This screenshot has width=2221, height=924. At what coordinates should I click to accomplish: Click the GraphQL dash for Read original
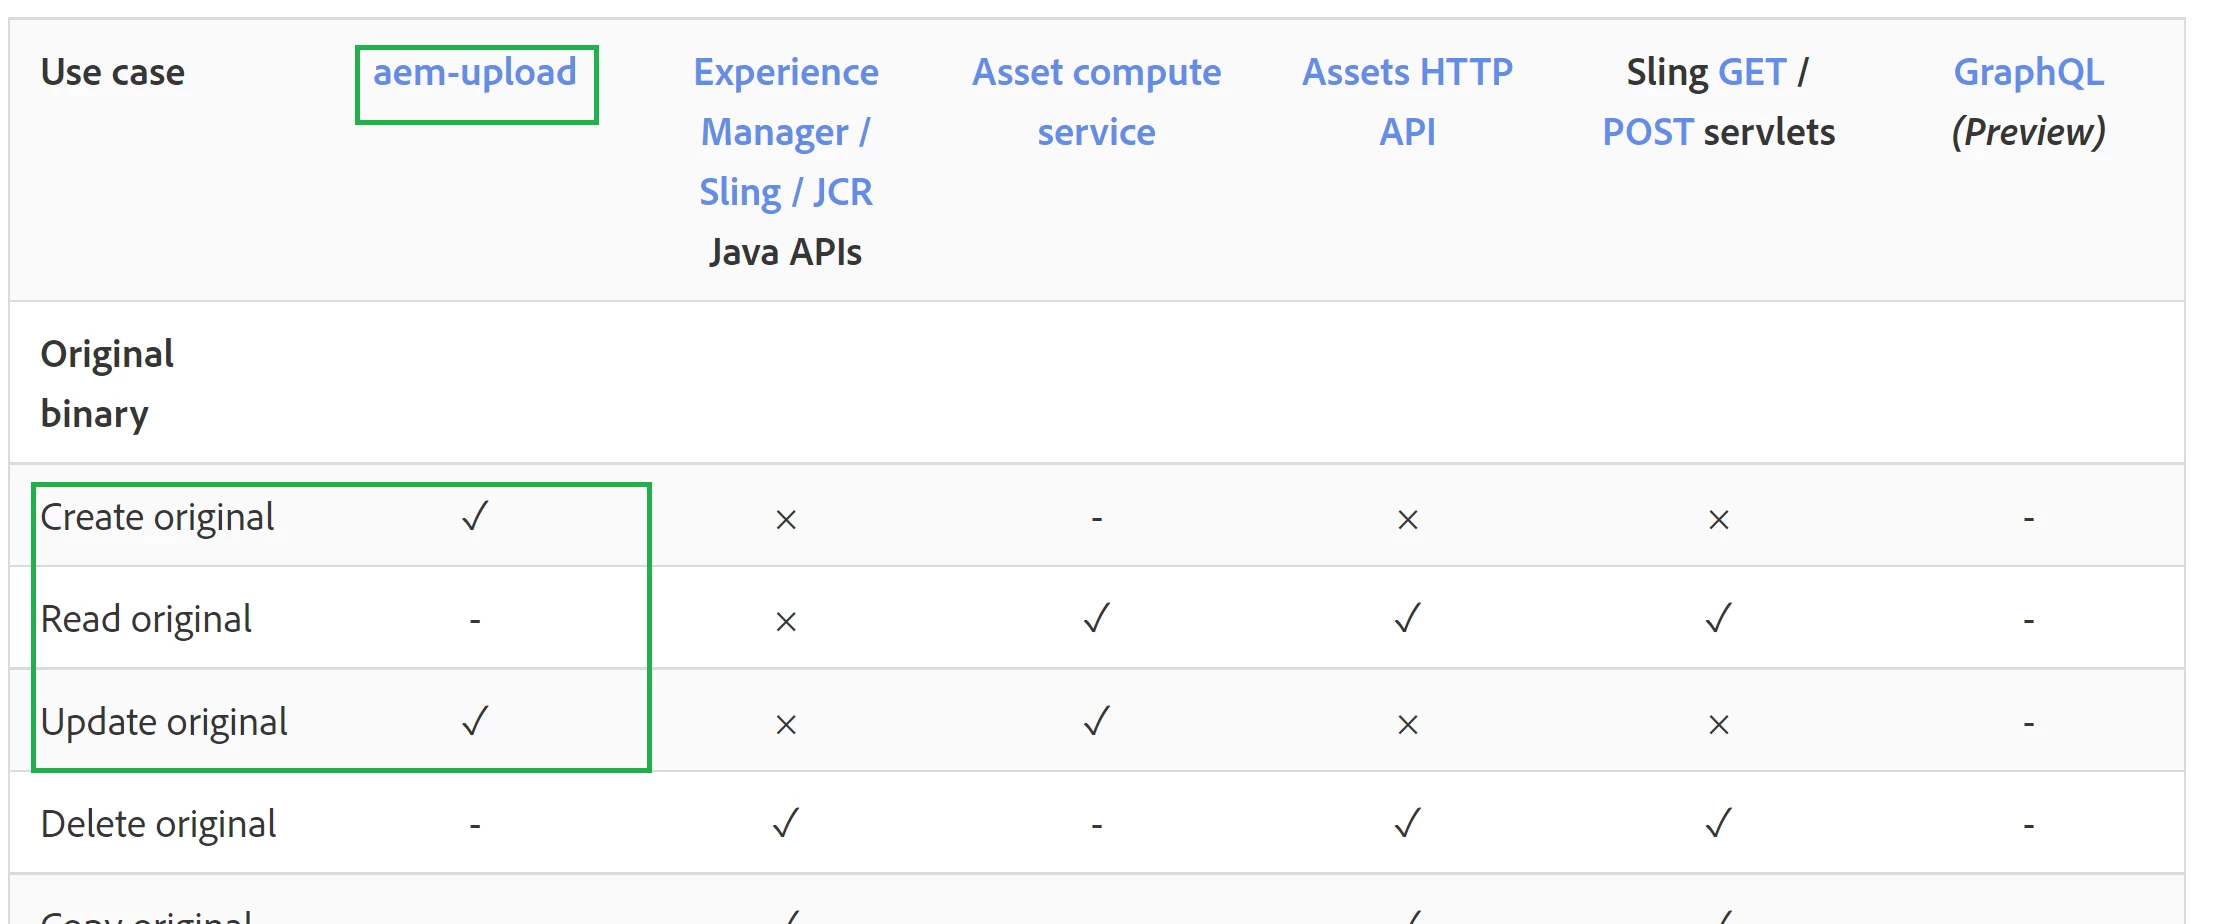coord(2029,621)
